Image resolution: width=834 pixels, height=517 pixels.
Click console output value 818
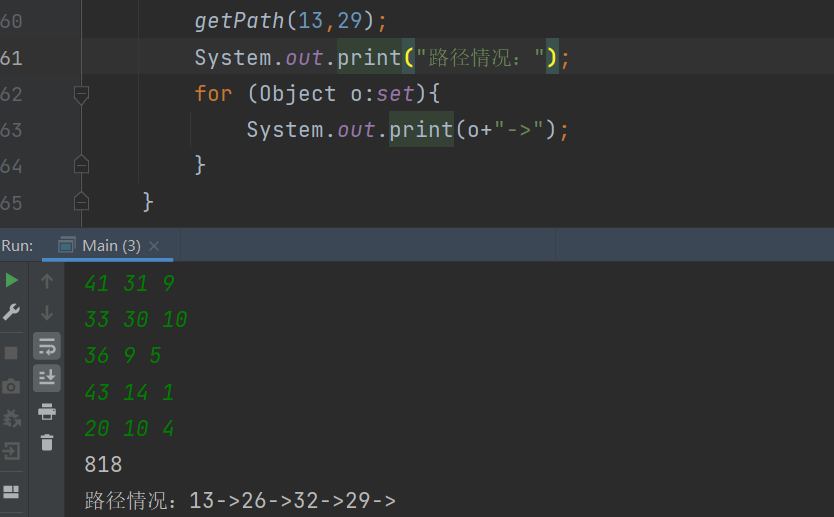pos(103,464)
